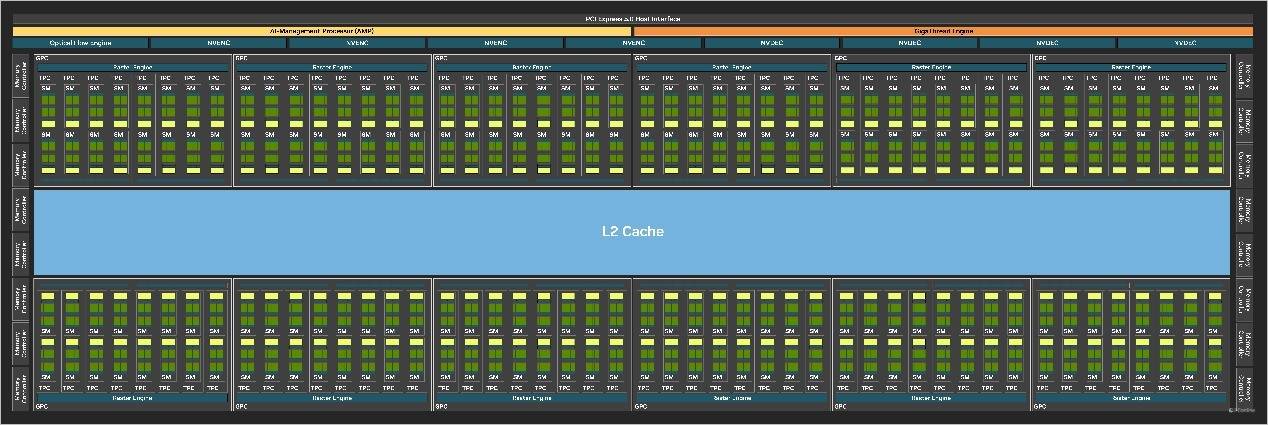Select the orange GigaThread Engine bar

(943, 31)
